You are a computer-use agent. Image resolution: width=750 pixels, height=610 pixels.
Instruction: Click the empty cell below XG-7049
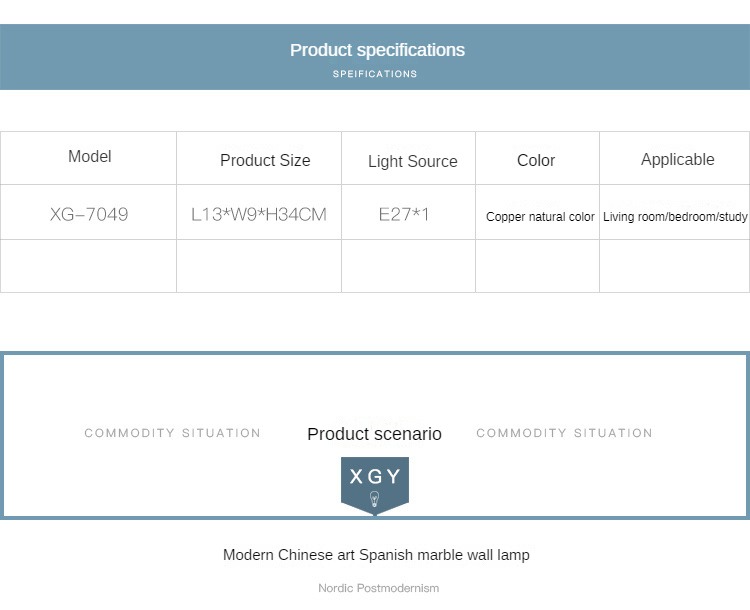click(x=89, y=266)
